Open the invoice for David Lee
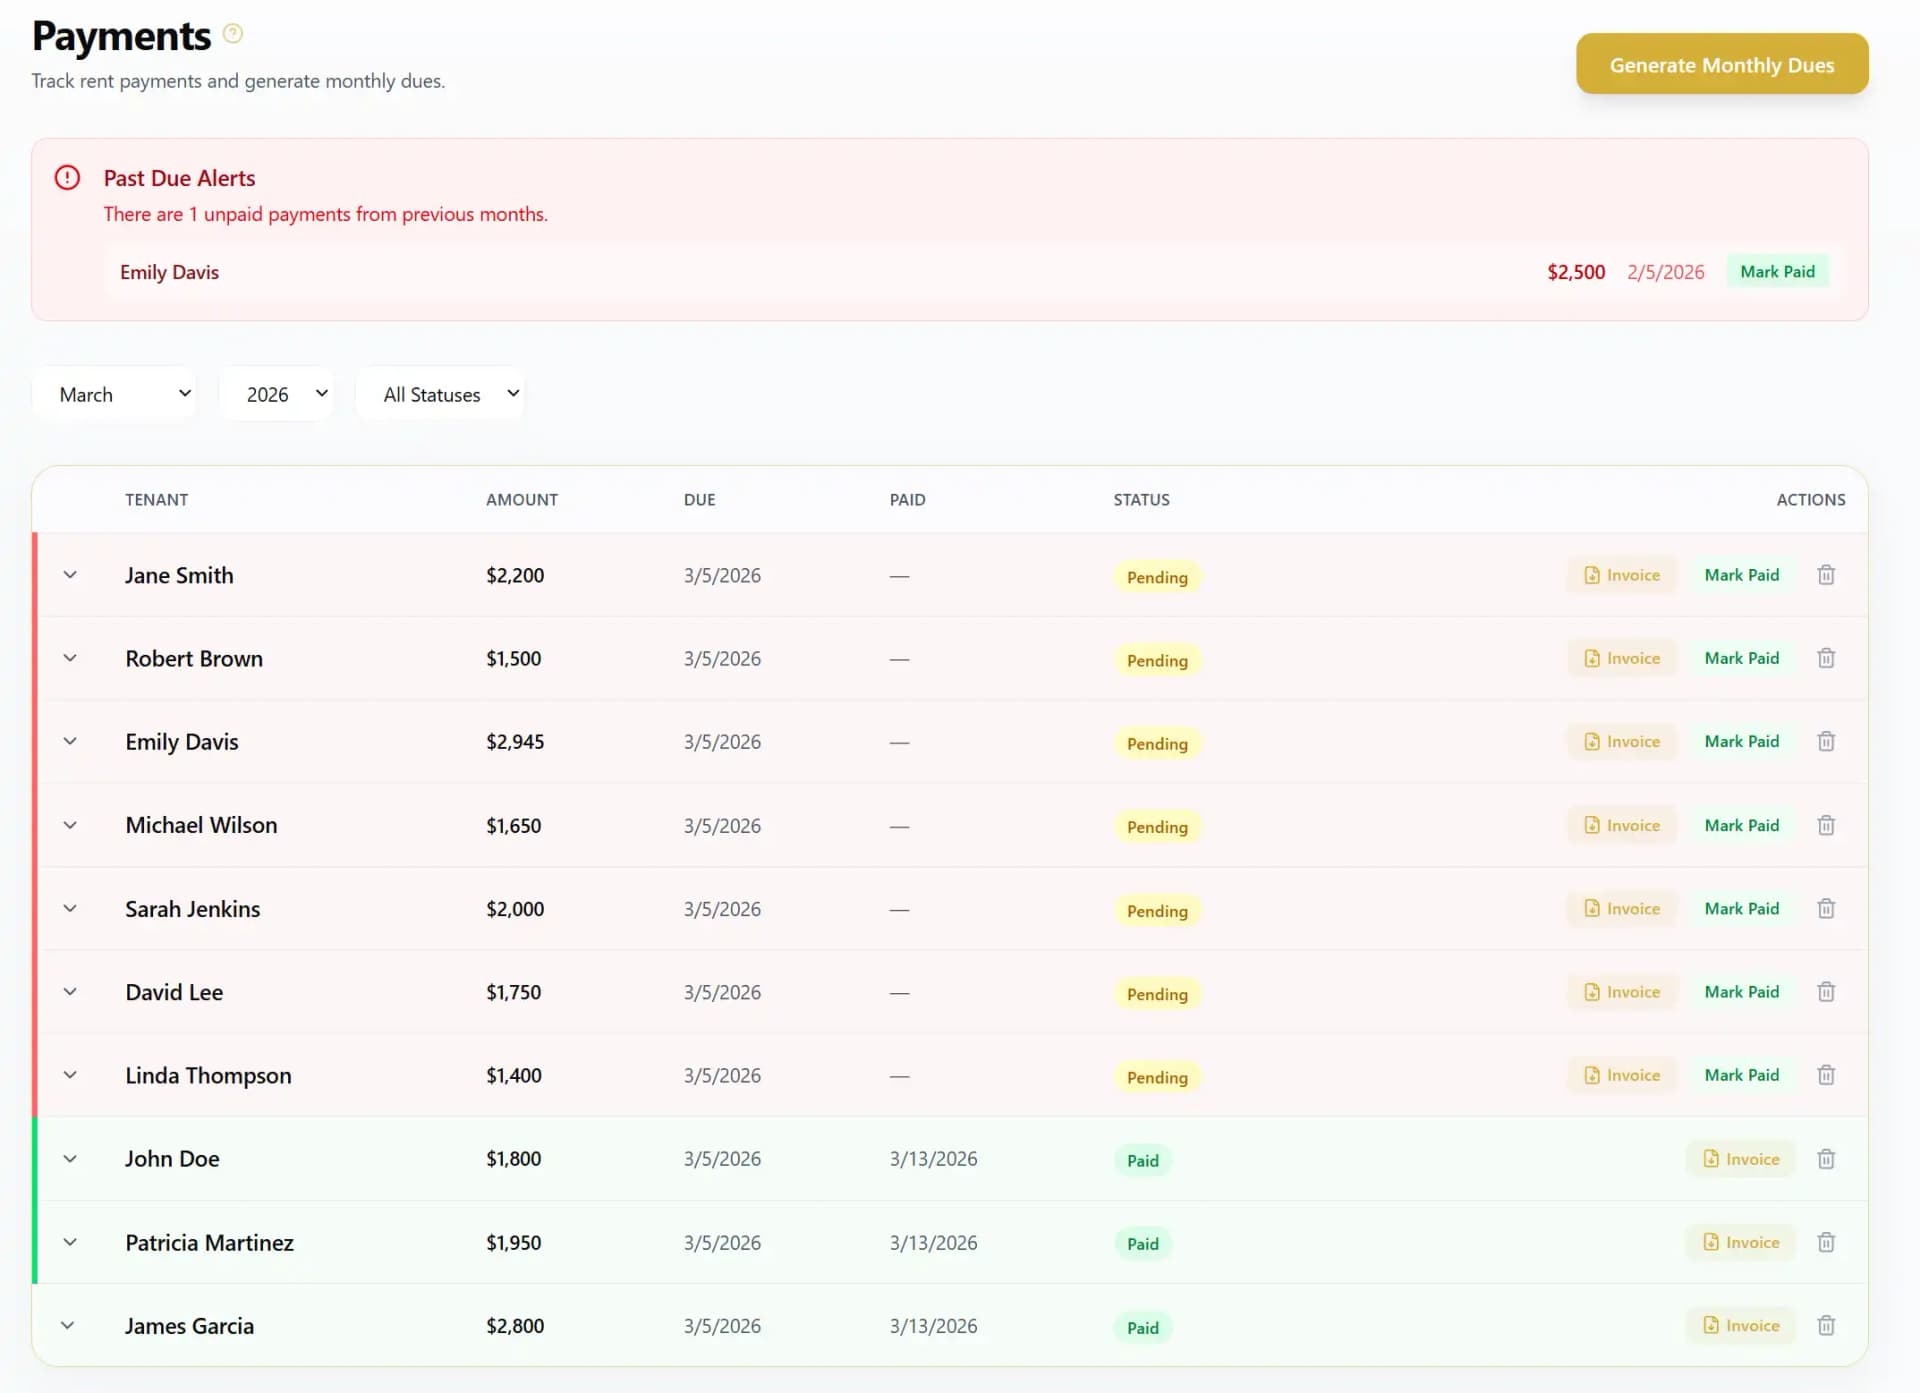Image resolution: width=1920 pixels, height=1393 pixels. pos(1620,991)
